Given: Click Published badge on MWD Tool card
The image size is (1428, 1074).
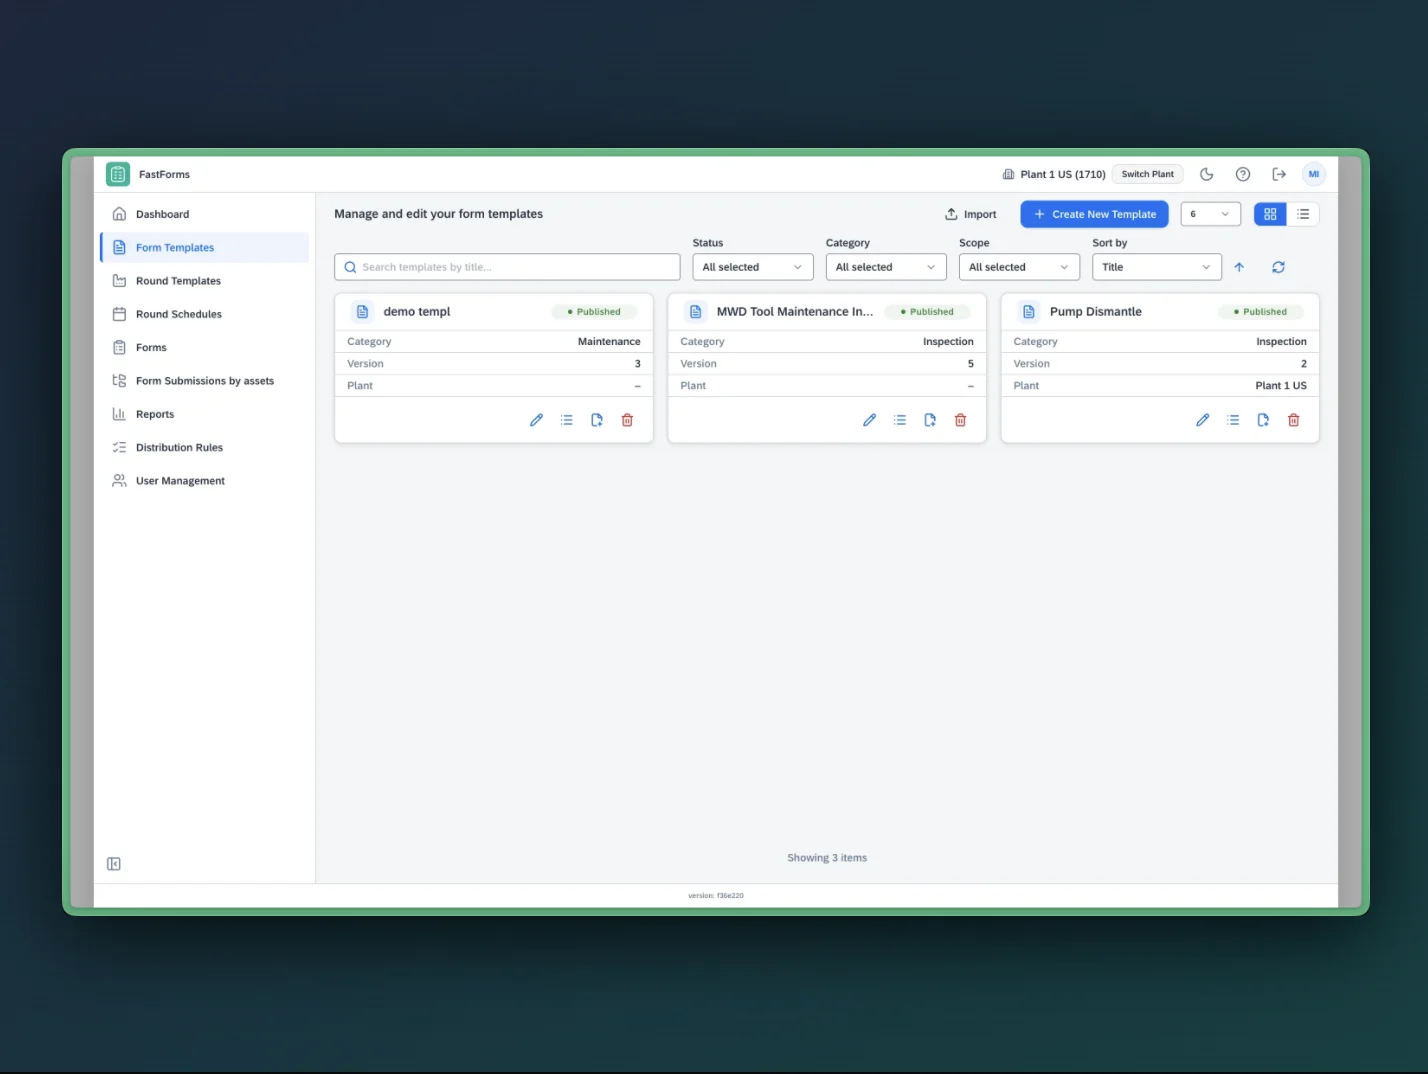Looking at the screenshot, I should tap(927, 312).
